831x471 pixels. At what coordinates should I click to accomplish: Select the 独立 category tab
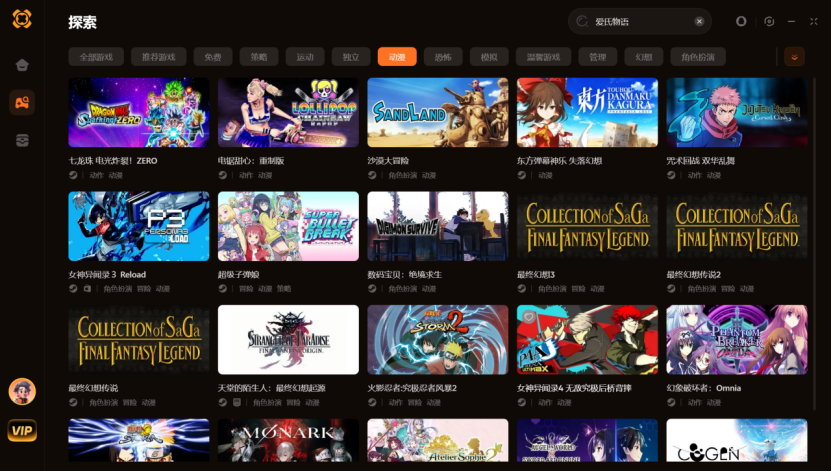tap(351, 57)
